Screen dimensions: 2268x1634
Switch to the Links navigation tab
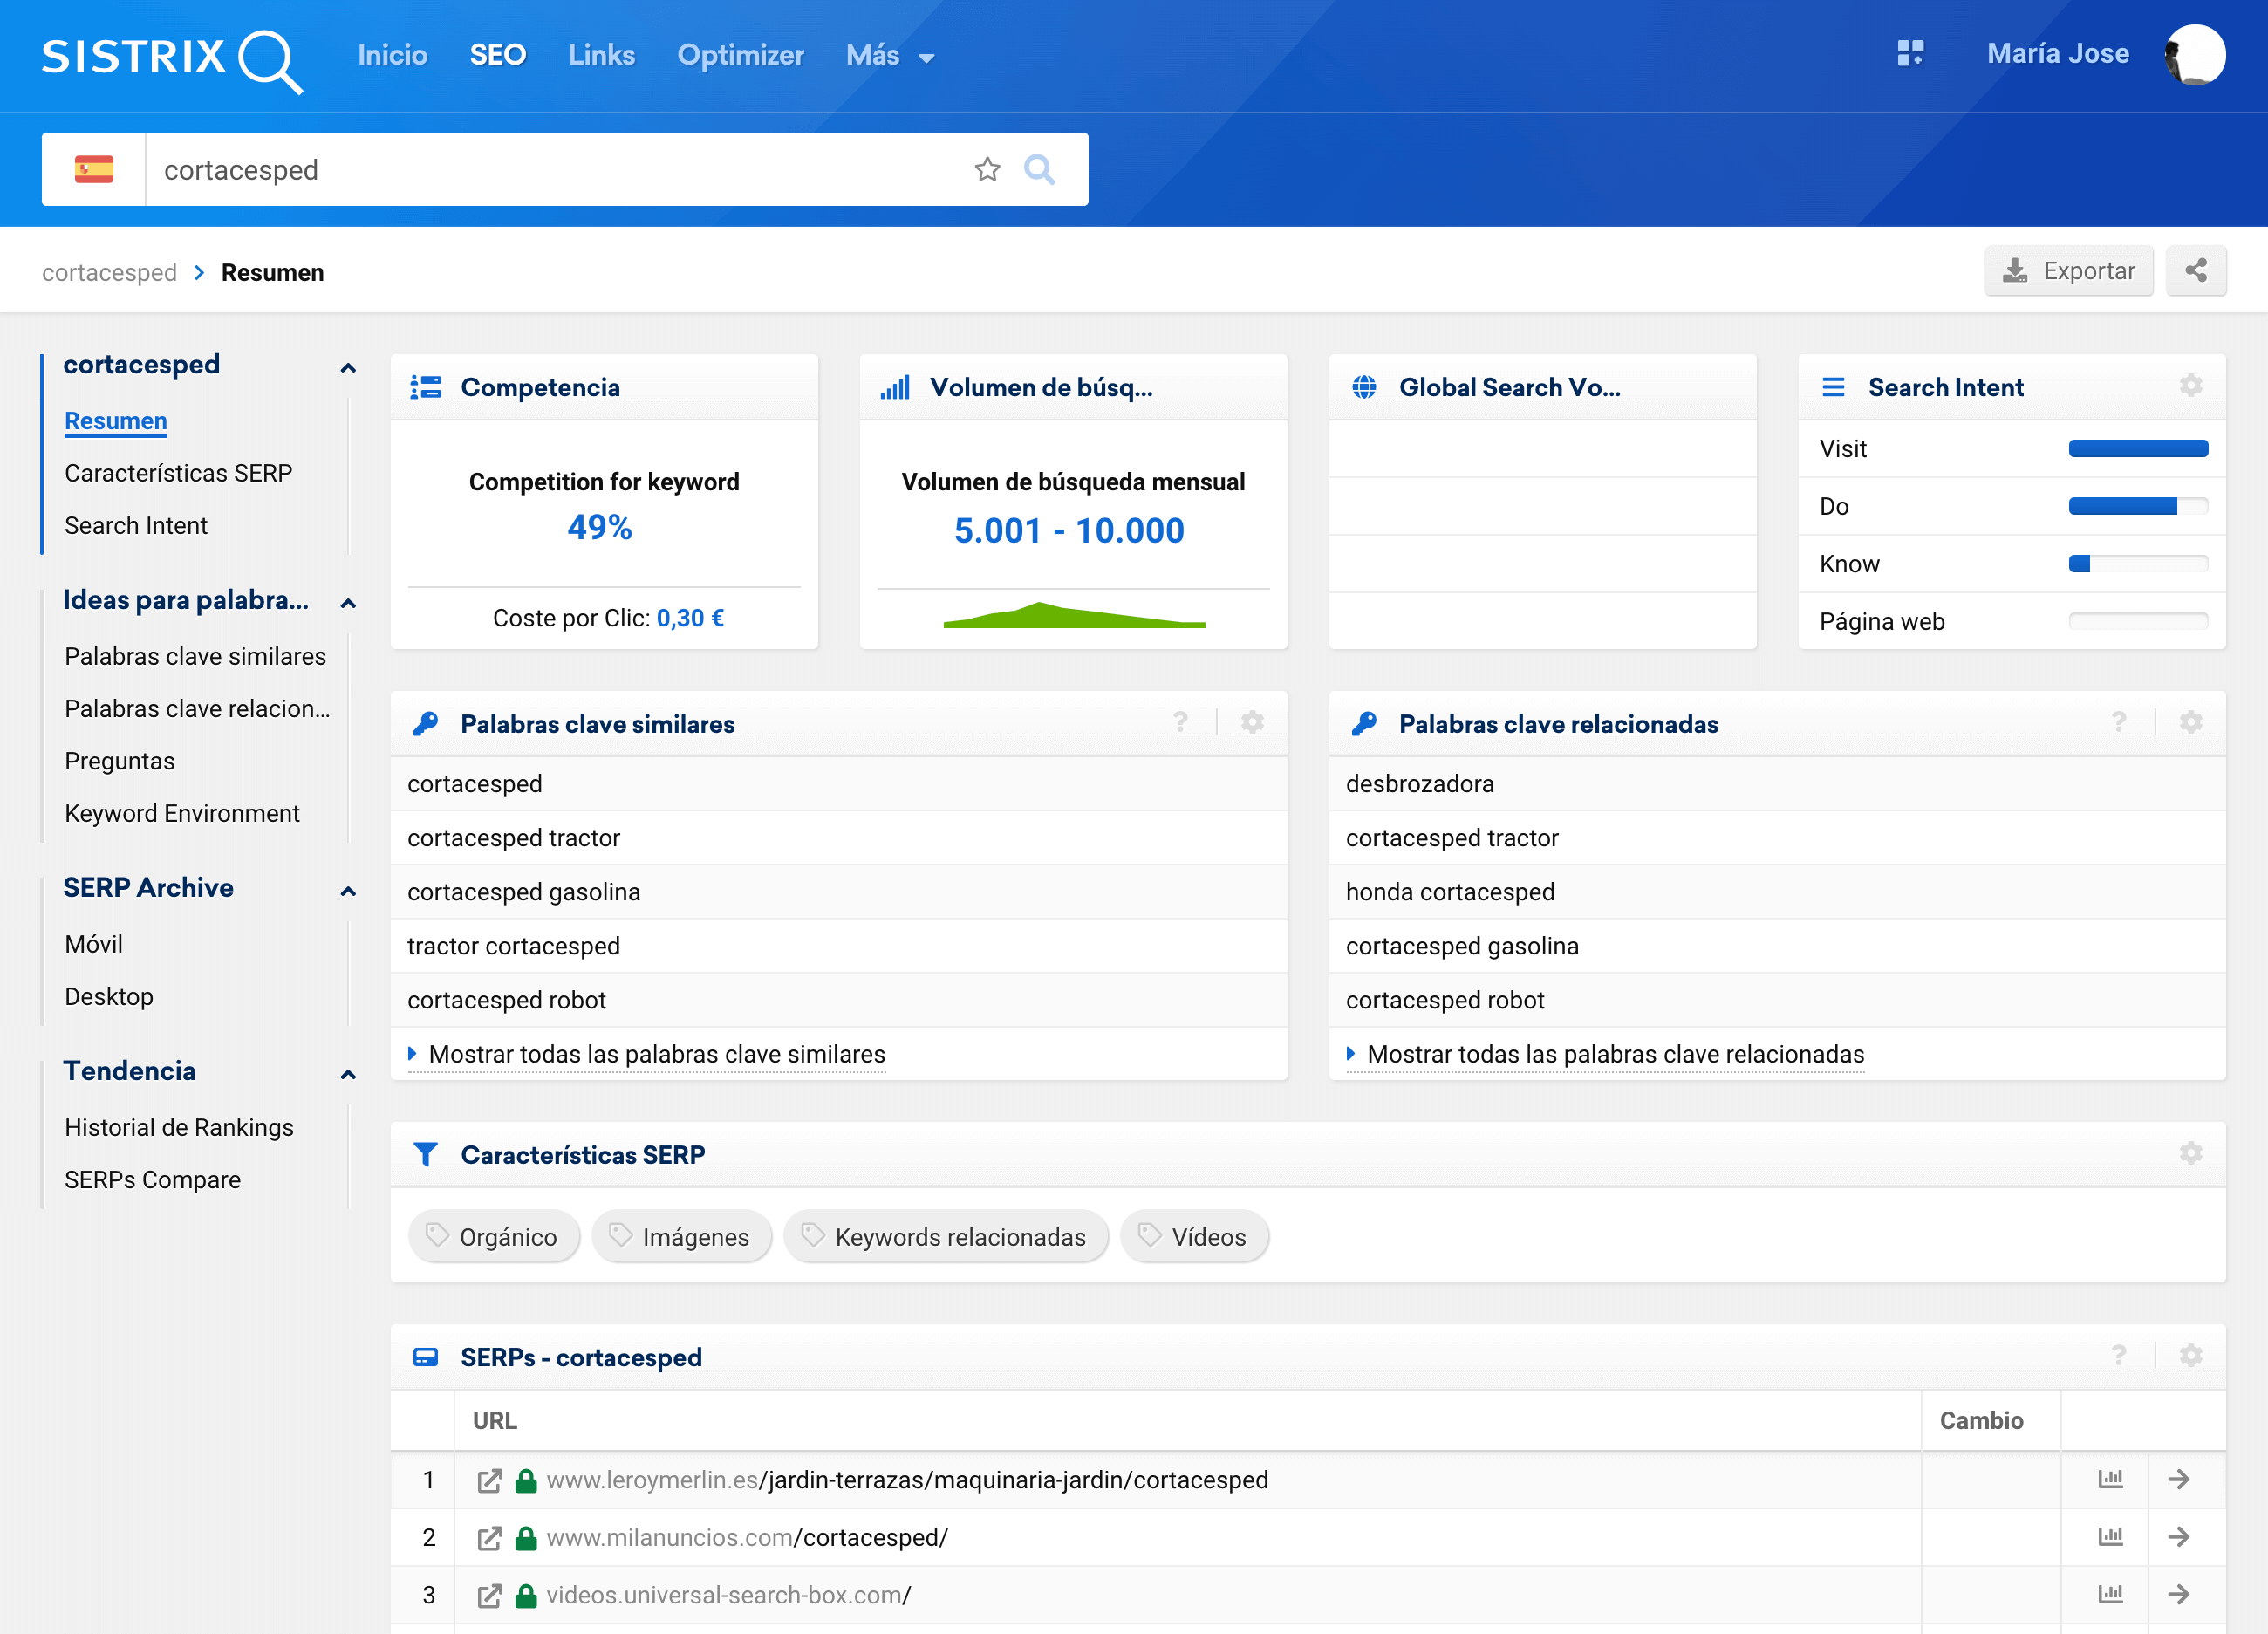[x=601, y=55]
